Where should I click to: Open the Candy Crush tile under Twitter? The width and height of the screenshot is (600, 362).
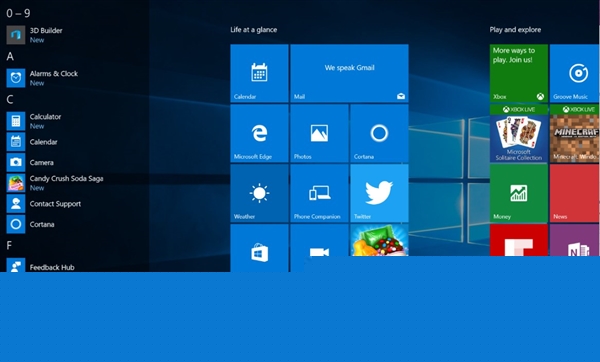coord(379,240)
